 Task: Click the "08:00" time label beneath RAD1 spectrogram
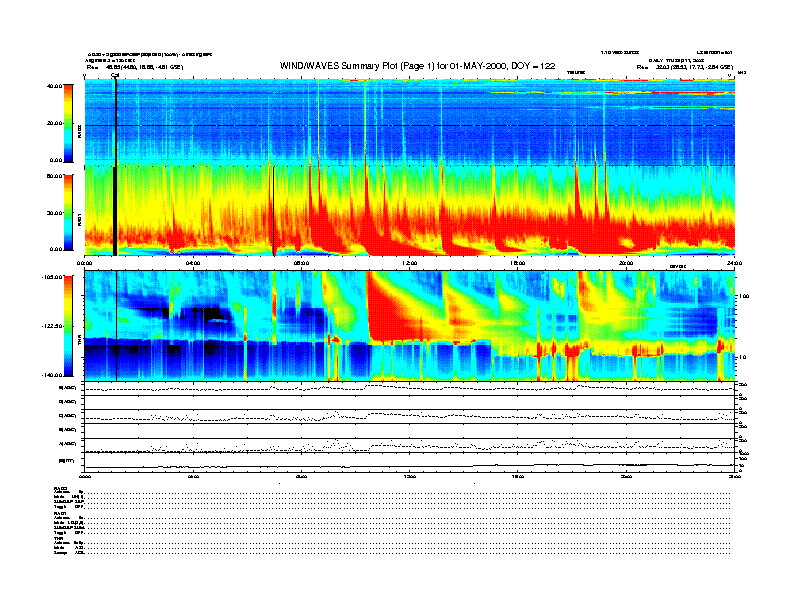point(301,263)
